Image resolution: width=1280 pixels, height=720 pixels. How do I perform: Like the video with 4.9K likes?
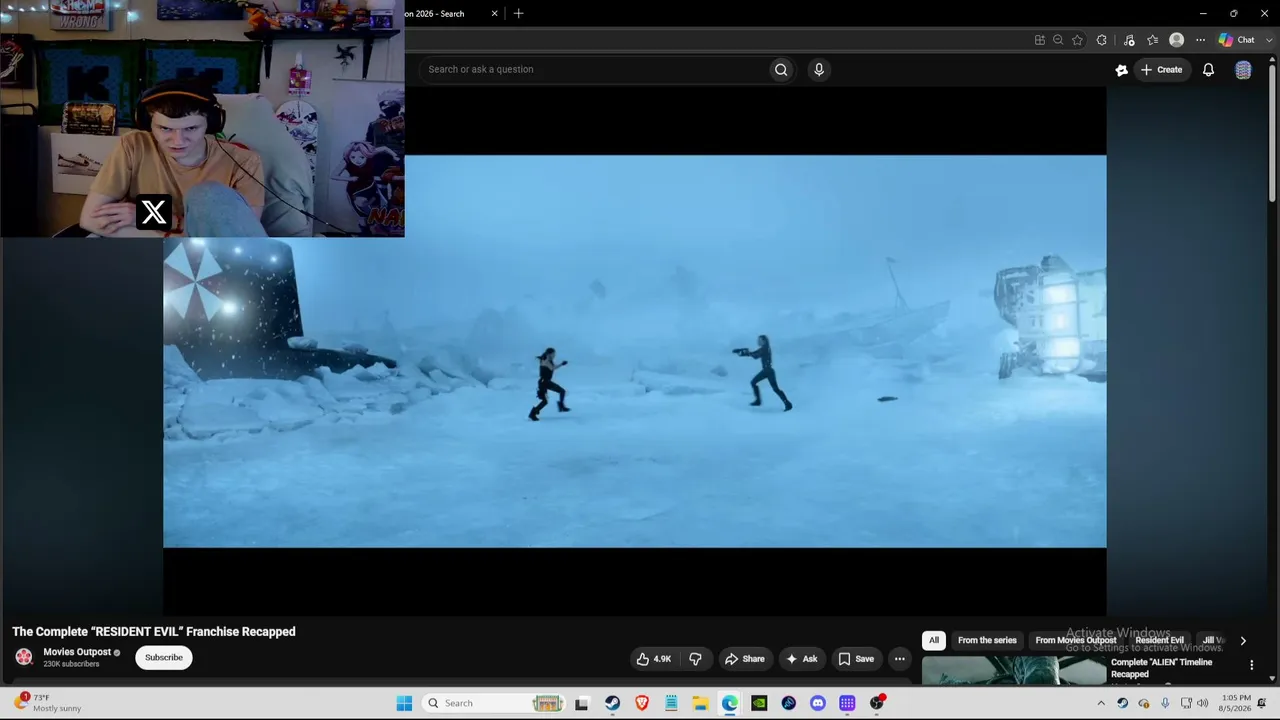[654, 659]
